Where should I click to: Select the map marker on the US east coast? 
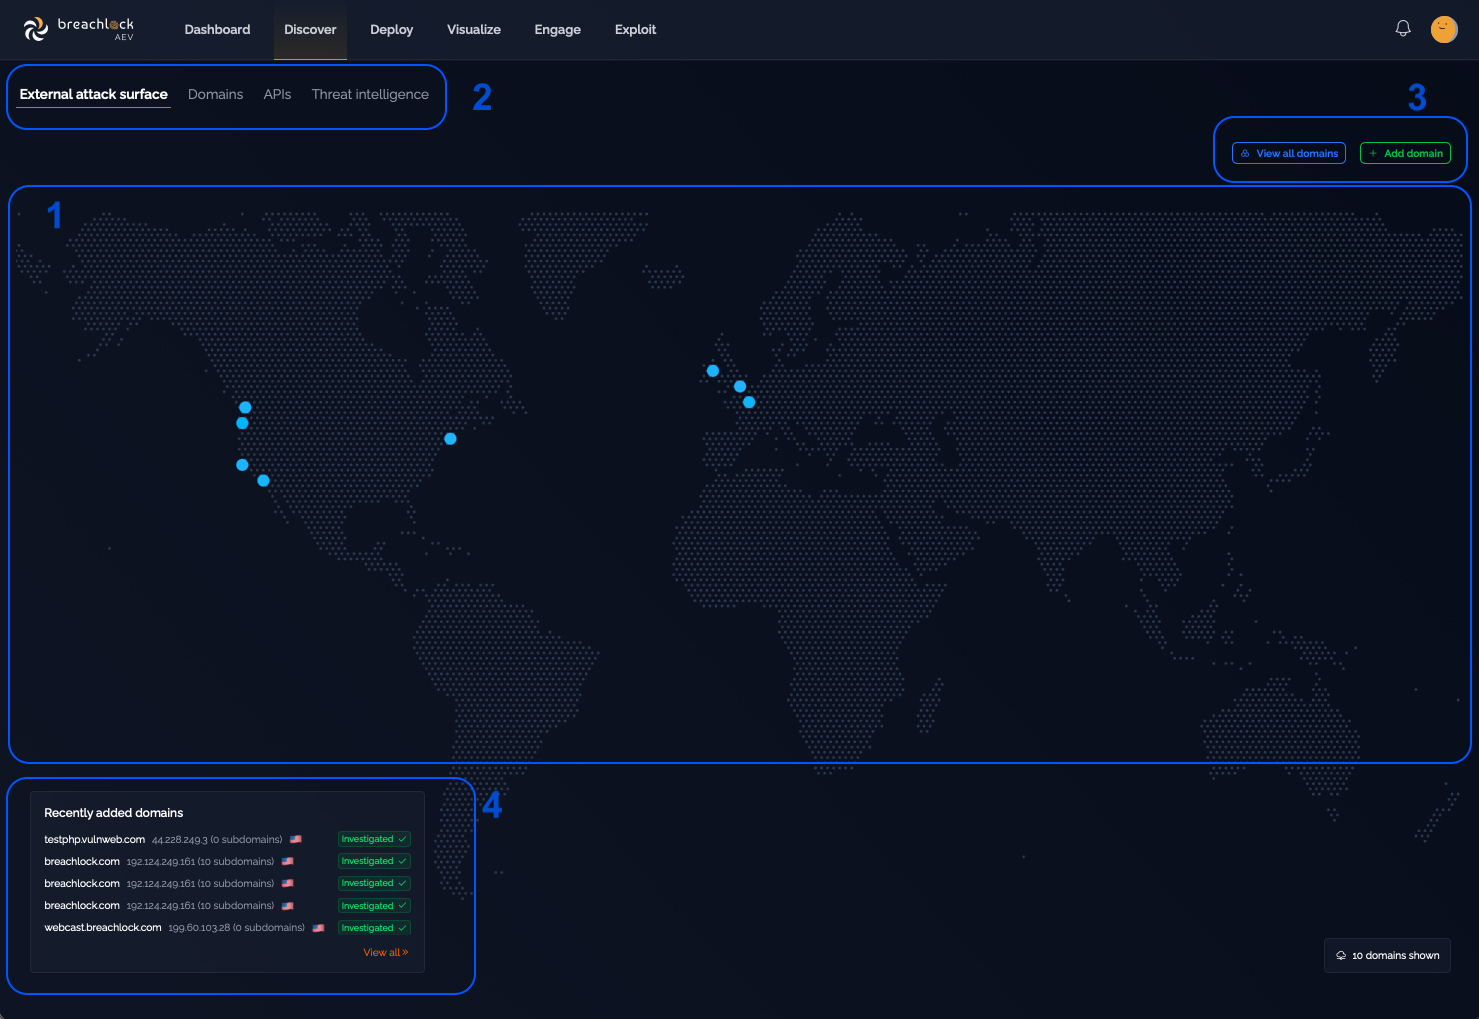pyautogui.click(x=450, y=439)
